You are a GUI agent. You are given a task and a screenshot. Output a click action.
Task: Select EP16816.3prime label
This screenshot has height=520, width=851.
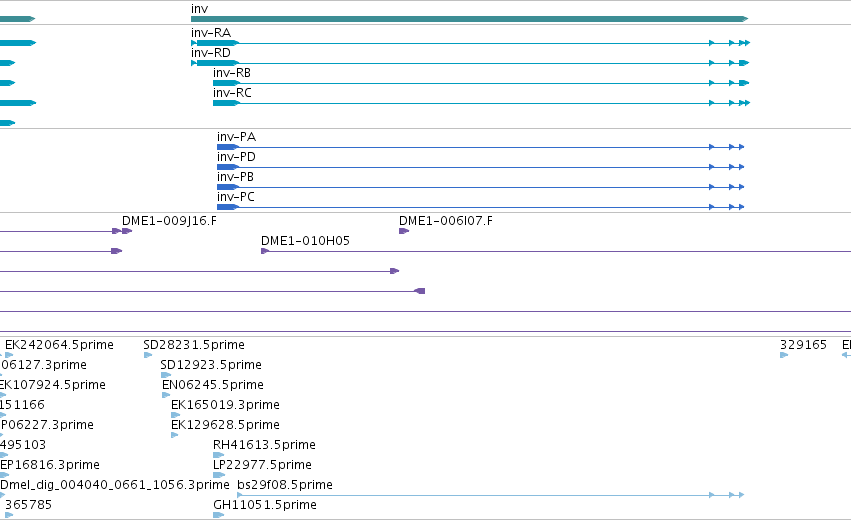tap(50, 465)
